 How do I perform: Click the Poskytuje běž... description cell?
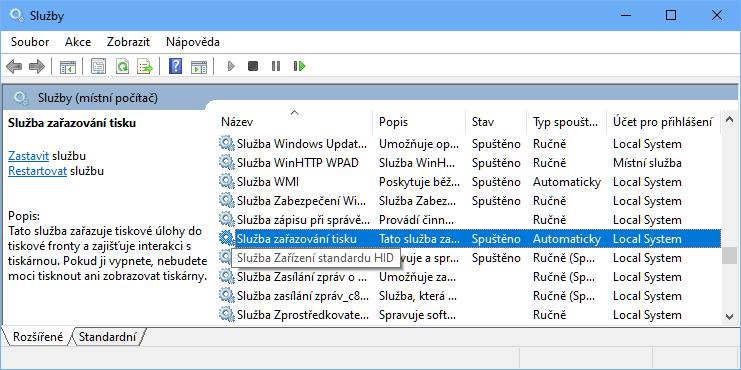(418, 182)
